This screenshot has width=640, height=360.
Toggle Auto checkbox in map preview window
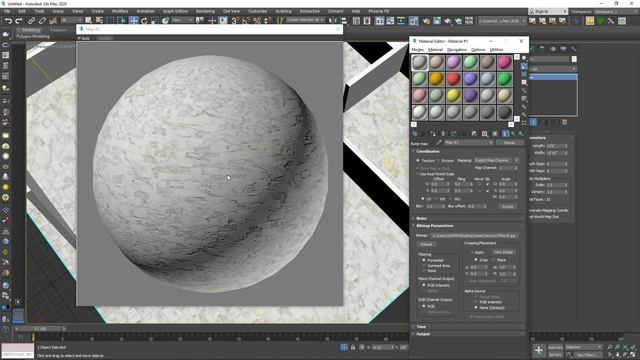[x=80, y=38]
